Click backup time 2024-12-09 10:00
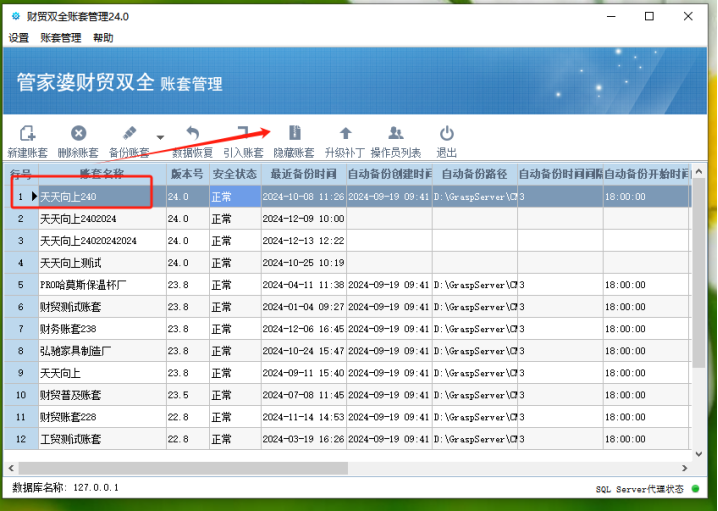718x511 pixels. (x=303, y=219)
